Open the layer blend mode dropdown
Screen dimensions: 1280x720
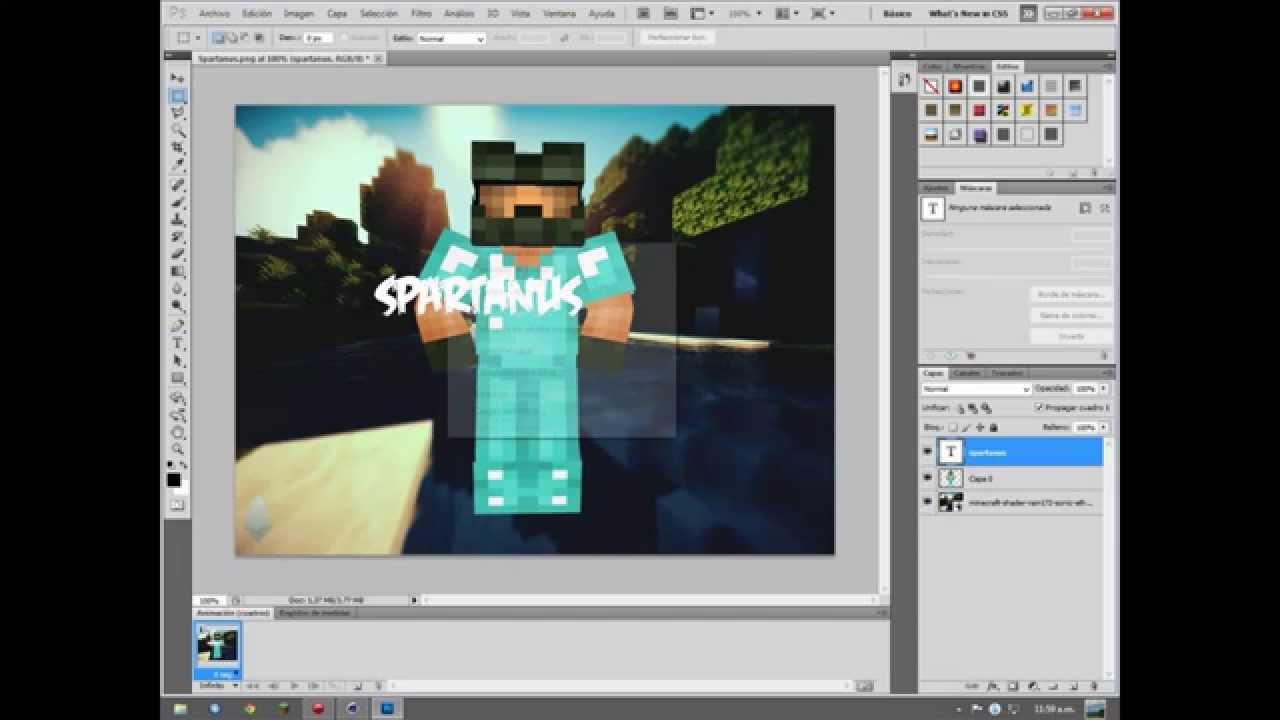976,389
